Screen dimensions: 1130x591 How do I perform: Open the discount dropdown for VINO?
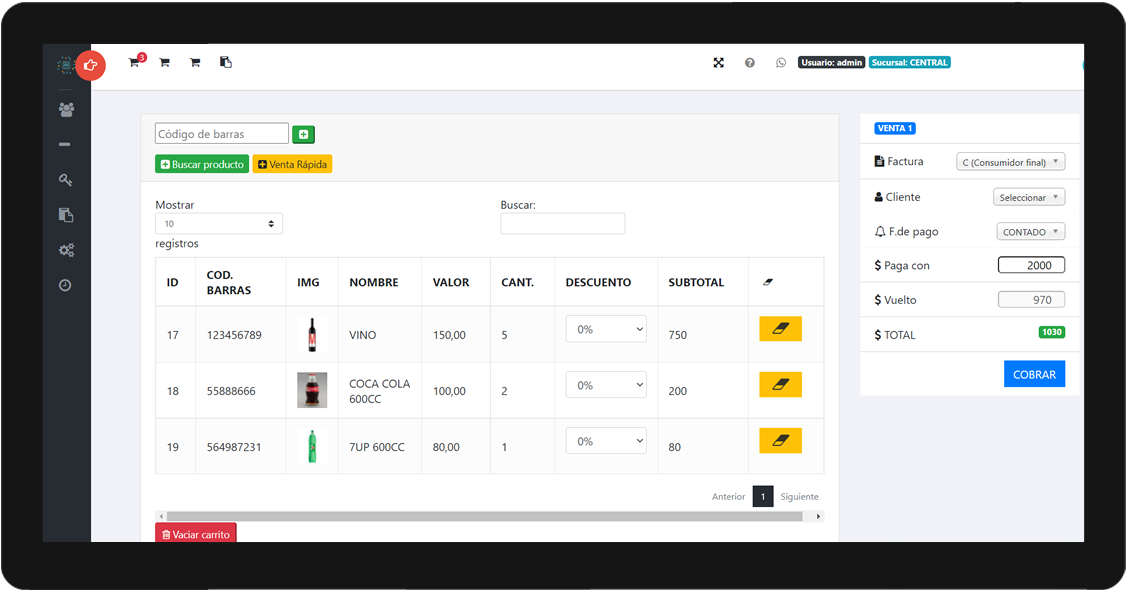[x=606, y=329]
